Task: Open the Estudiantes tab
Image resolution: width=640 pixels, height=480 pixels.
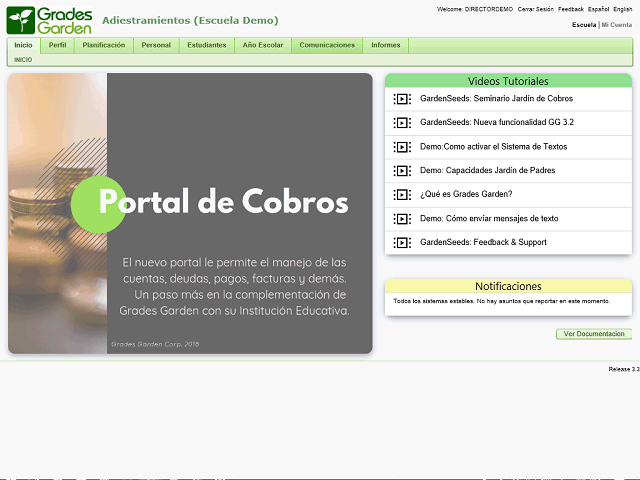Action: tap(207, 45)
